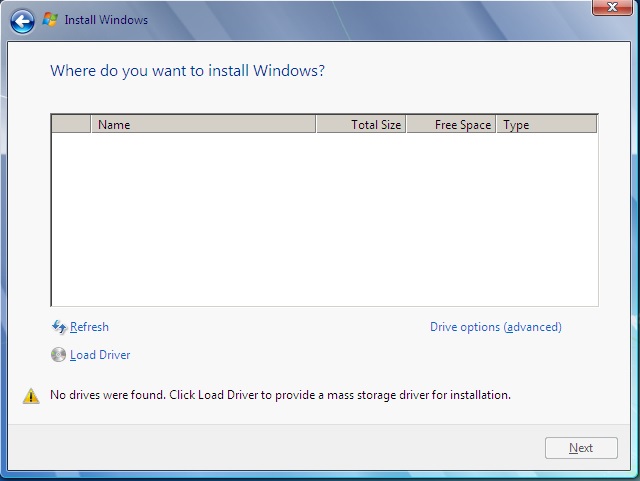Click the blue back arrow button
This screenshot has width=640, height=481.
click(x=22, y=20)
